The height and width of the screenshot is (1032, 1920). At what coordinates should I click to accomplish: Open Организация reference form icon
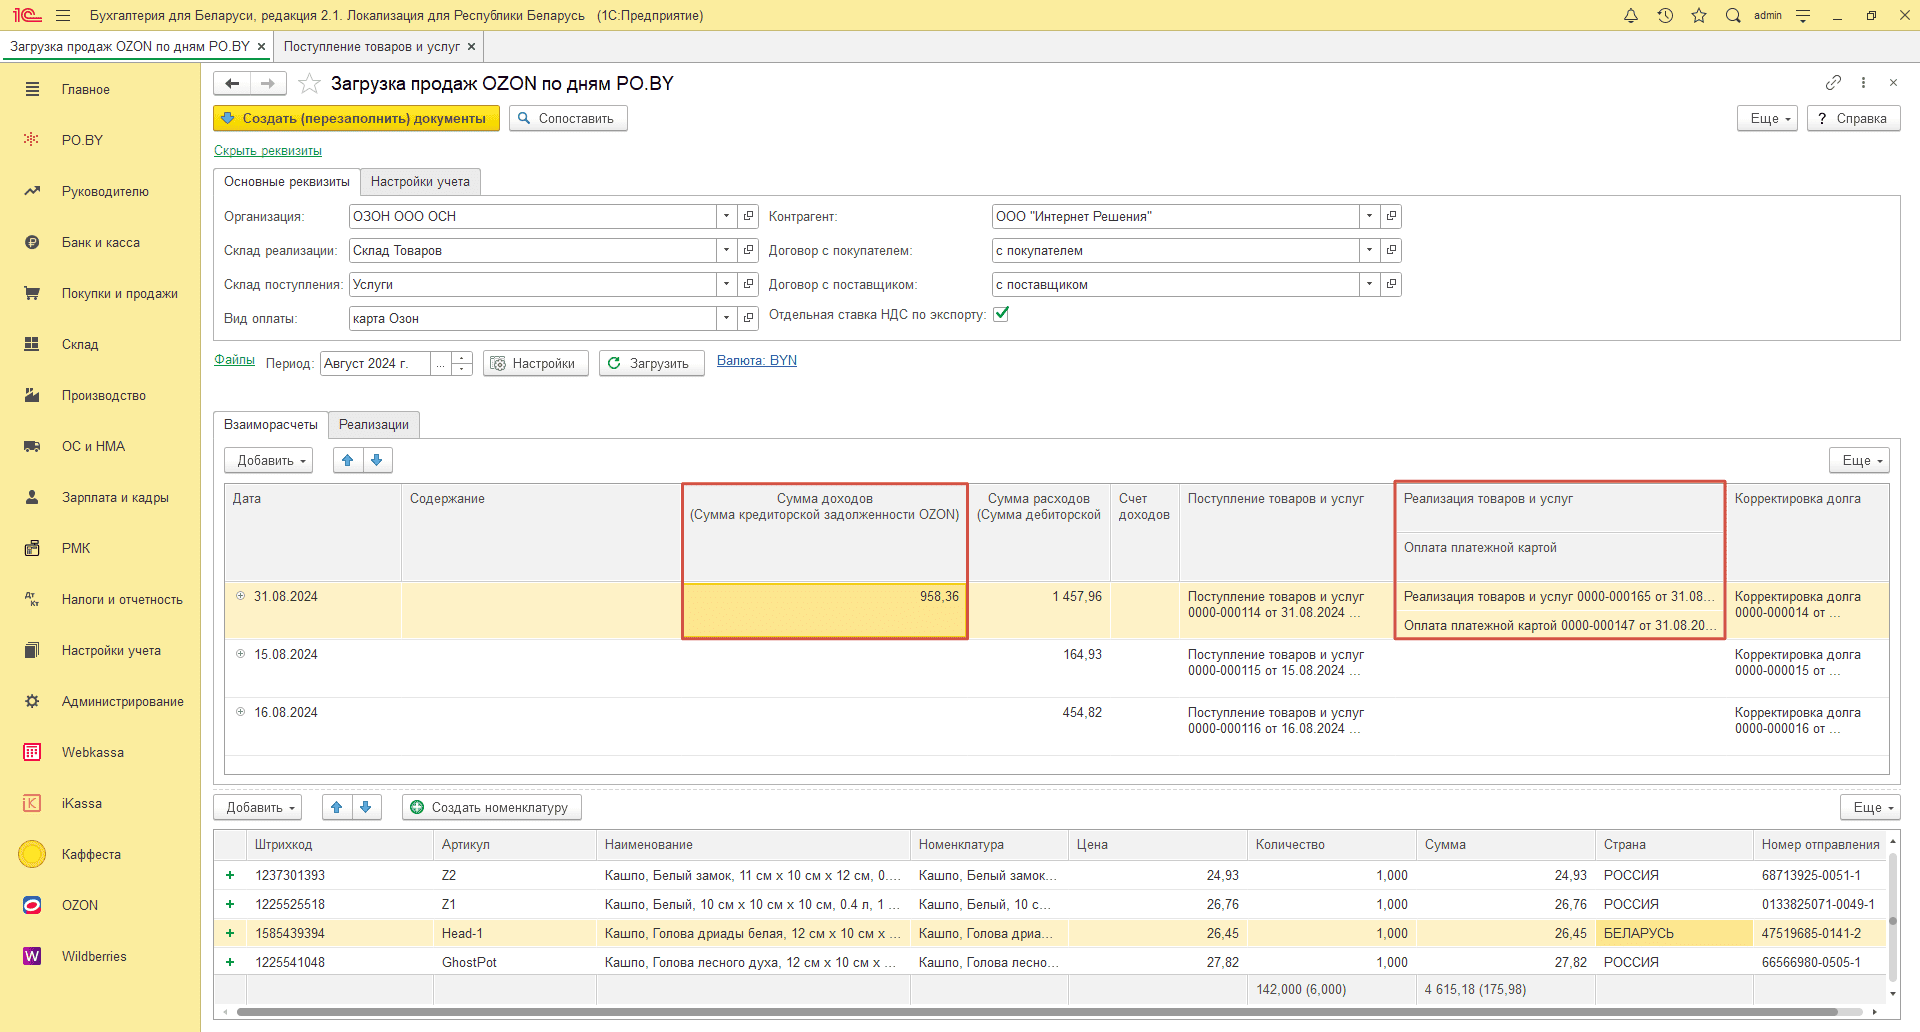pos(748,216)
